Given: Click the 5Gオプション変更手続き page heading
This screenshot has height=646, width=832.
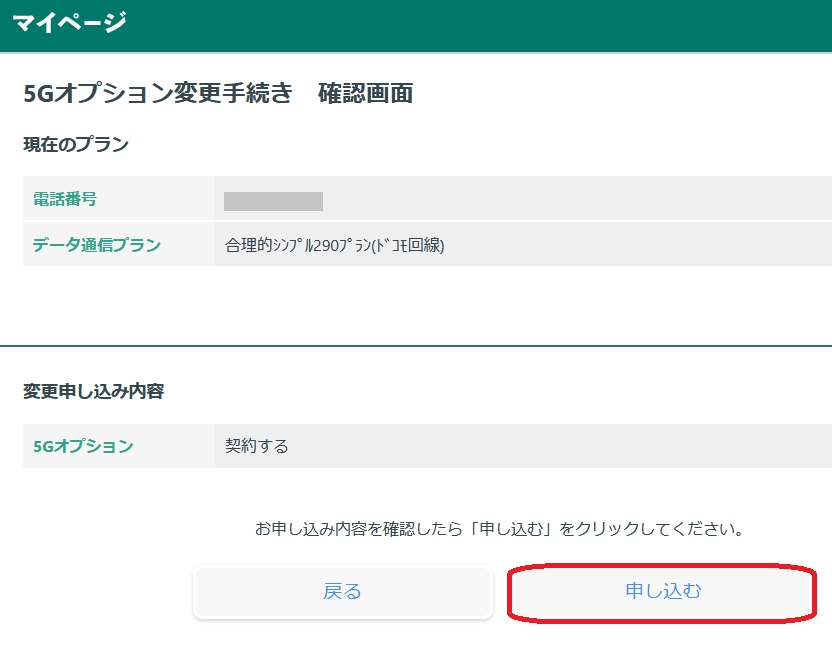Looking at the screenshot, I should pos(158,94).
